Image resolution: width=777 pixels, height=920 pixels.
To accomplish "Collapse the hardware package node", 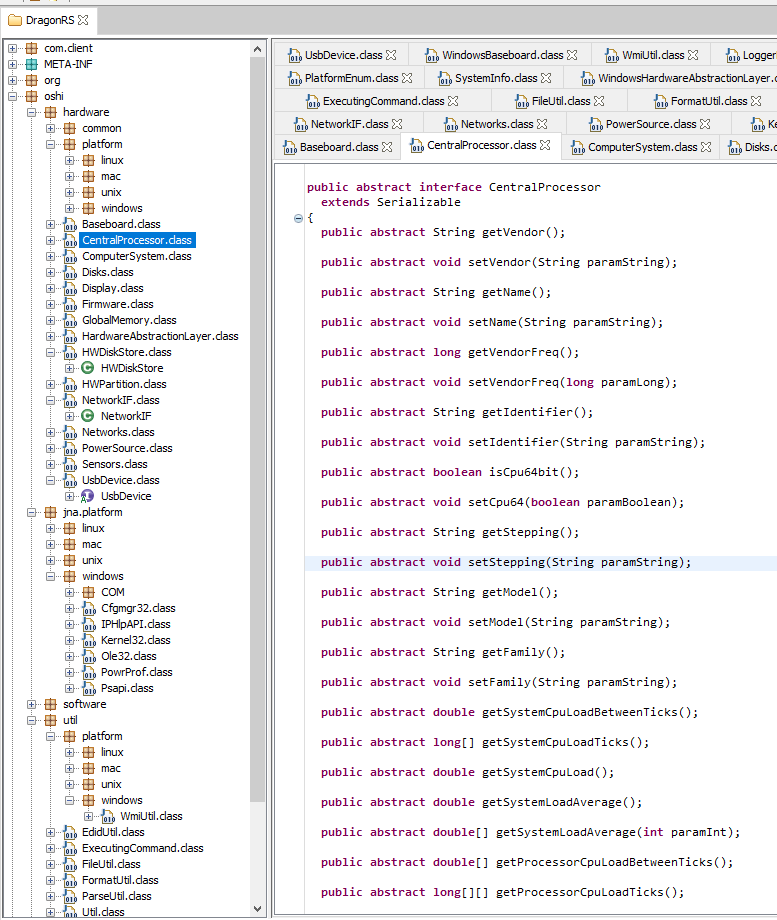I will [32, 112].
